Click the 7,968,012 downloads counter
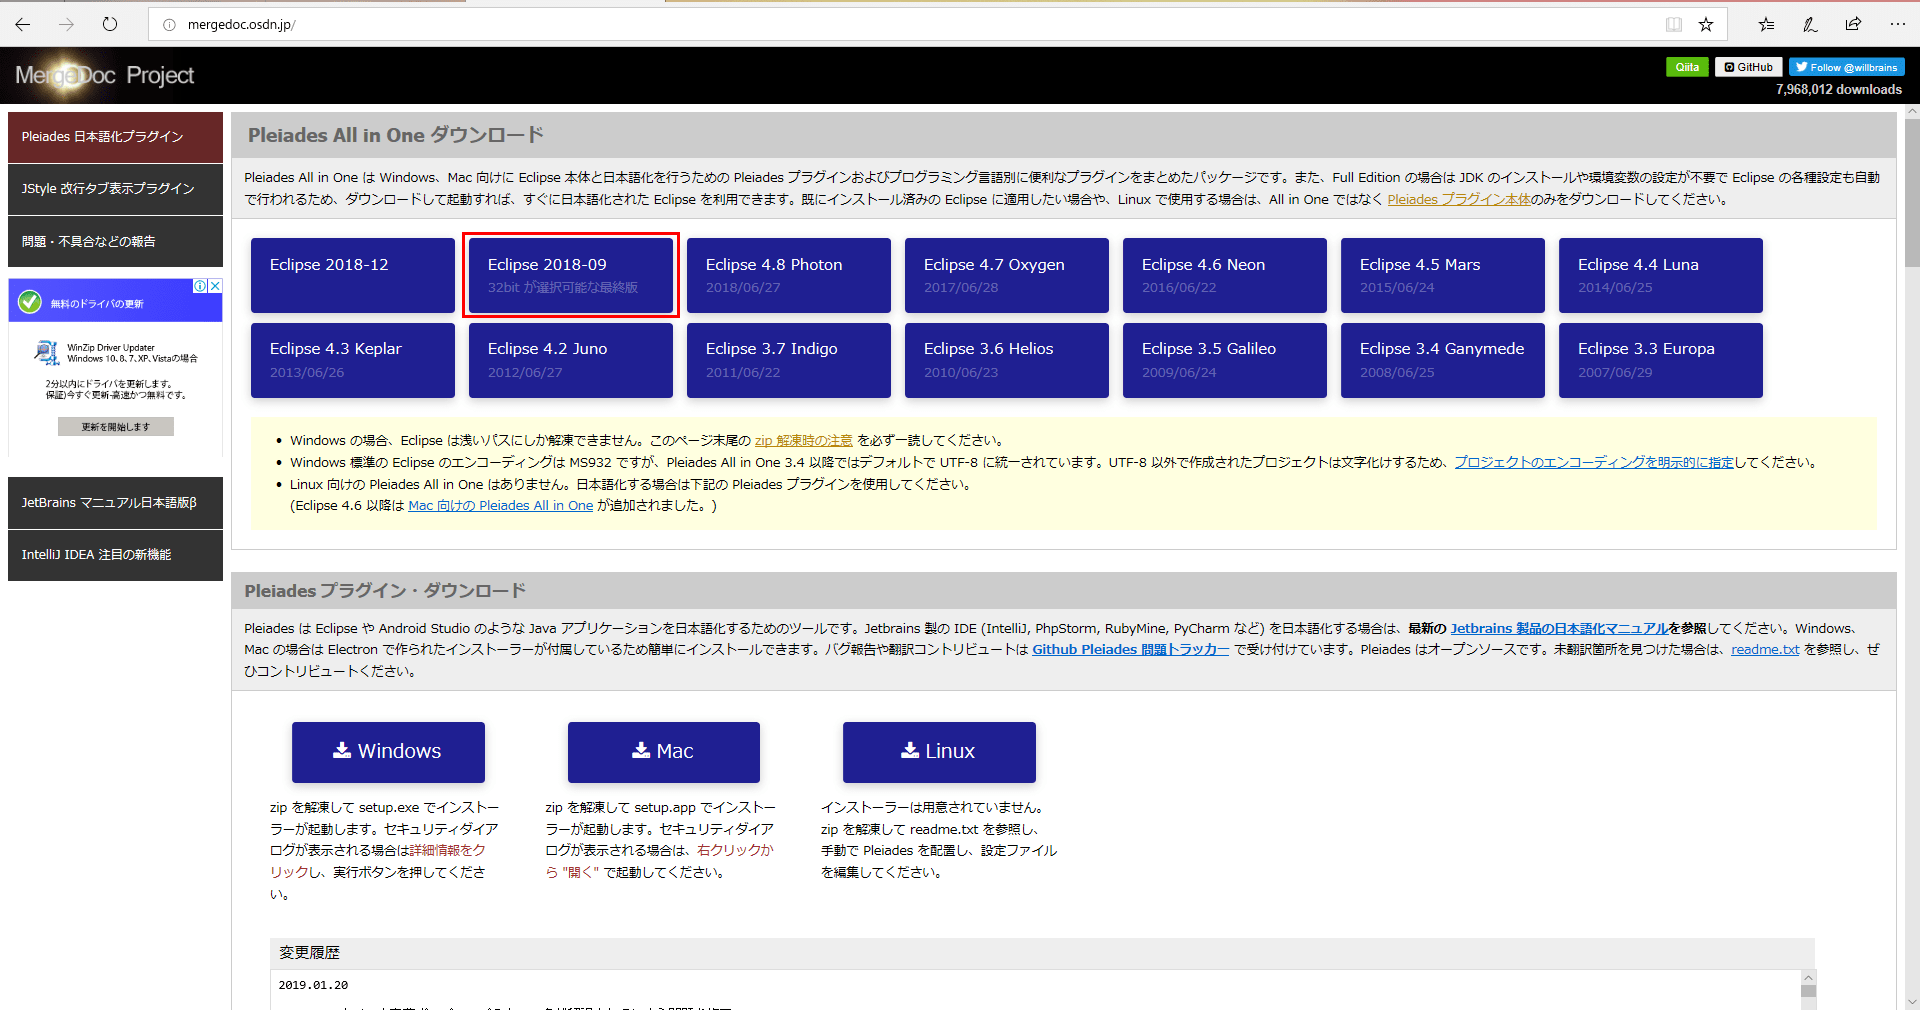 (x=1839, y=89)
